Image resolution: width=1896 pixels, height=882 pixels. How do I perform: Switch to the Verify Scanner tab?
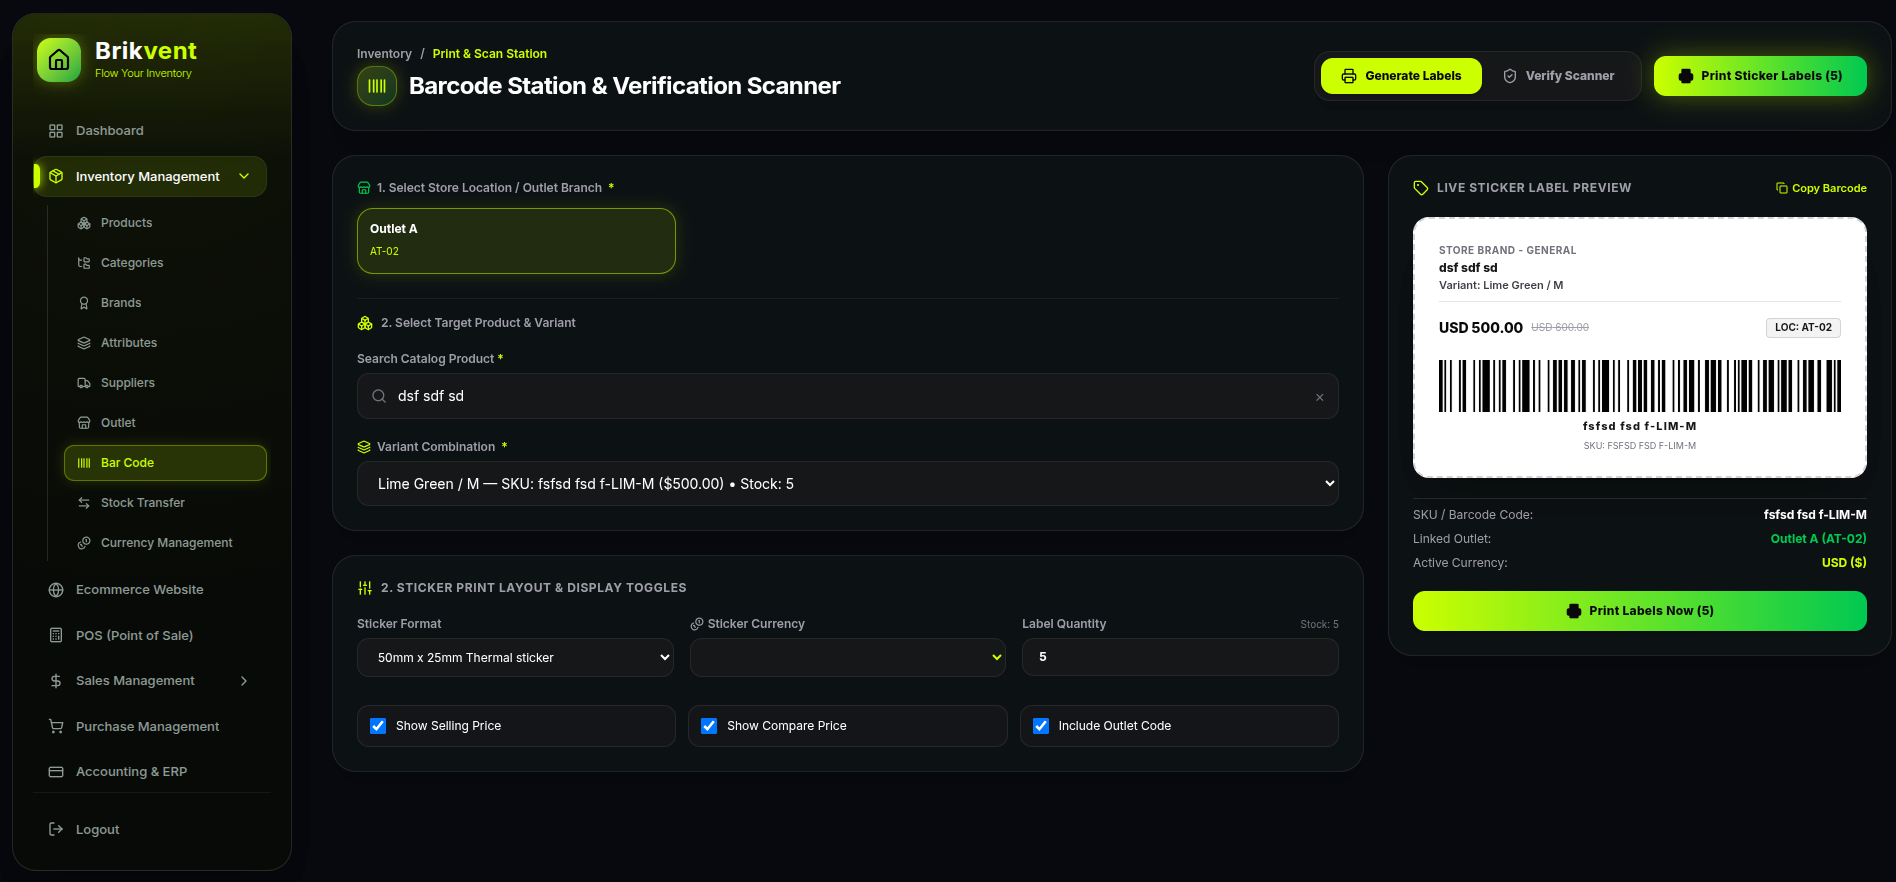click(x=1559, y=76)
